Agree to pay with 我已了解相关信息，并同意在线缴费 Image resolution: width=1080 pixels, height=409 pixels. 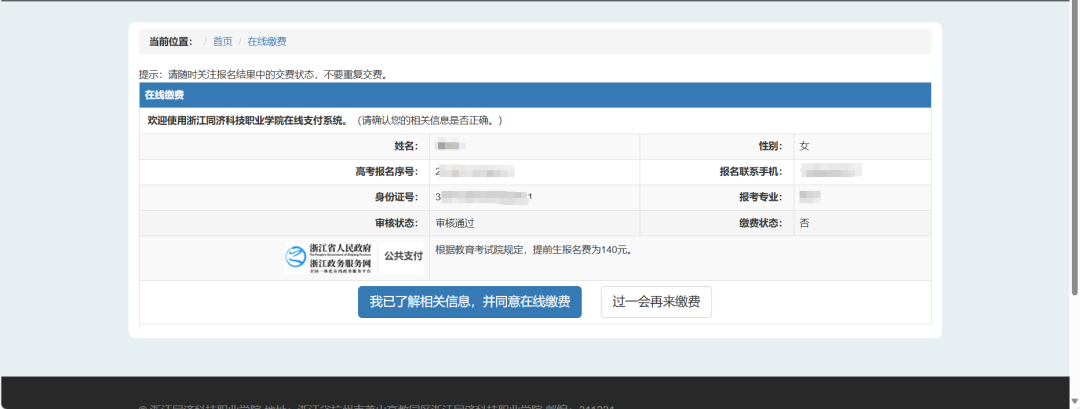[x=469, y=302]
